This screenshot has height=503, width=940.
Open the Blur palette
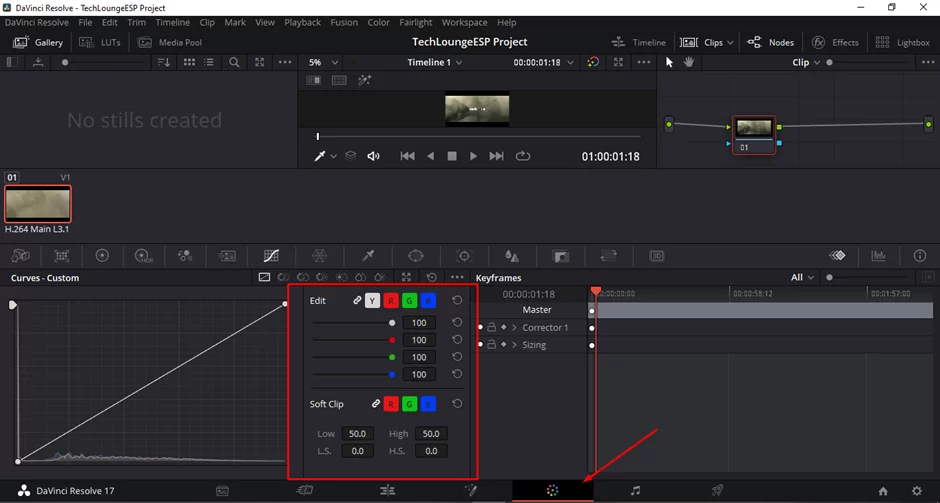pos(512,256)
